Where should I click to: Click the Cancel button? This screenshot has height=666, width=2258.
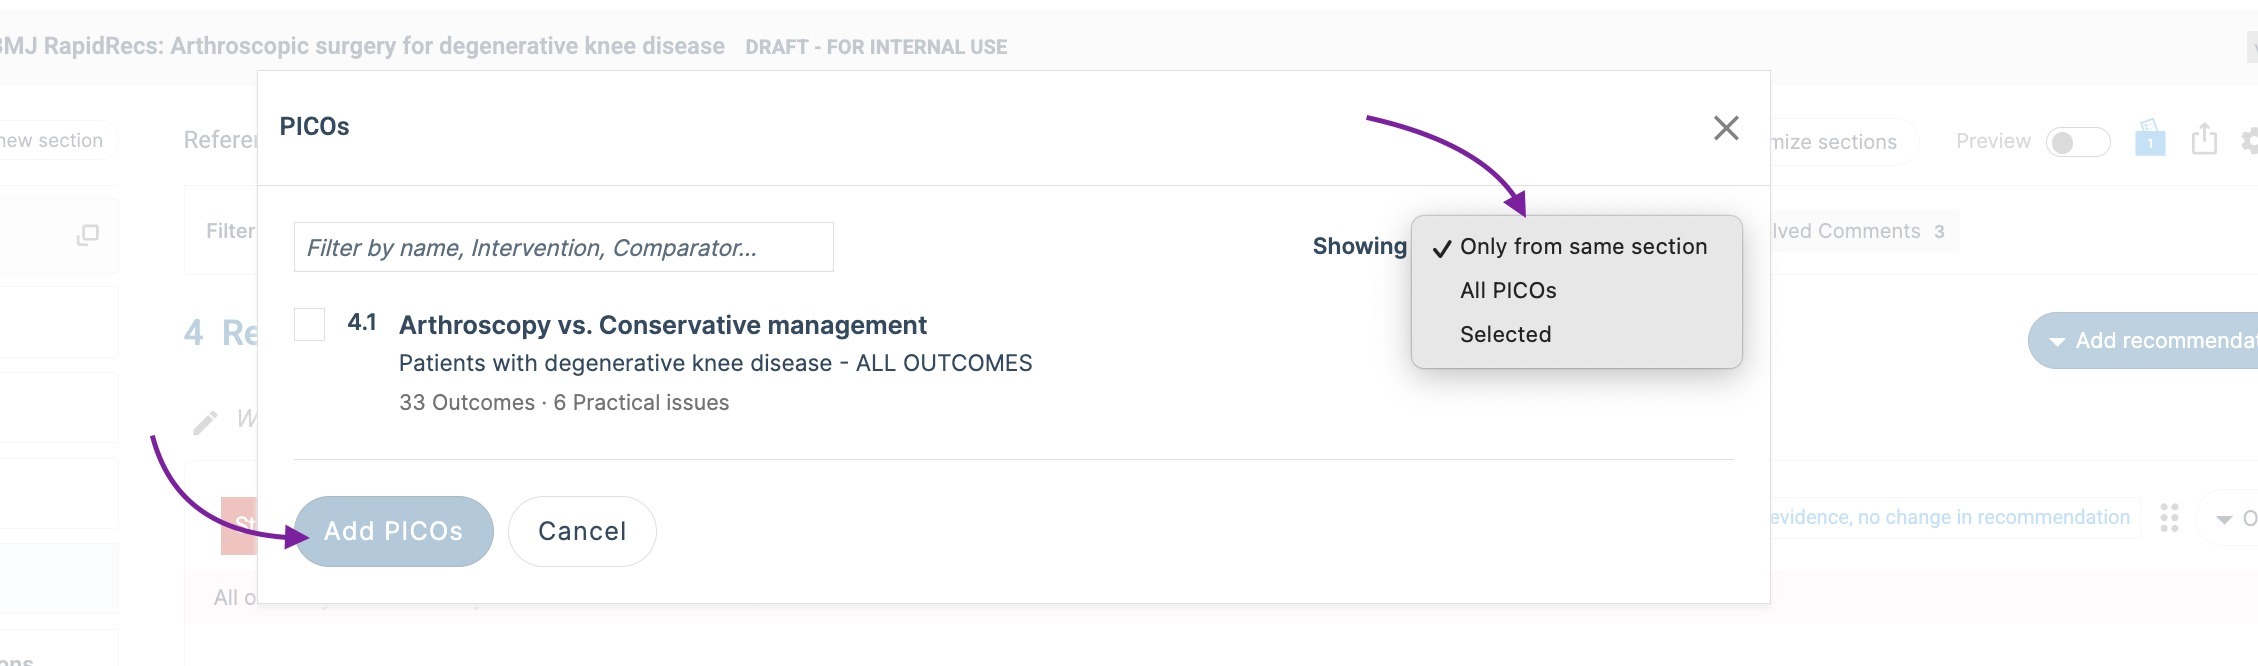(582, 531)
